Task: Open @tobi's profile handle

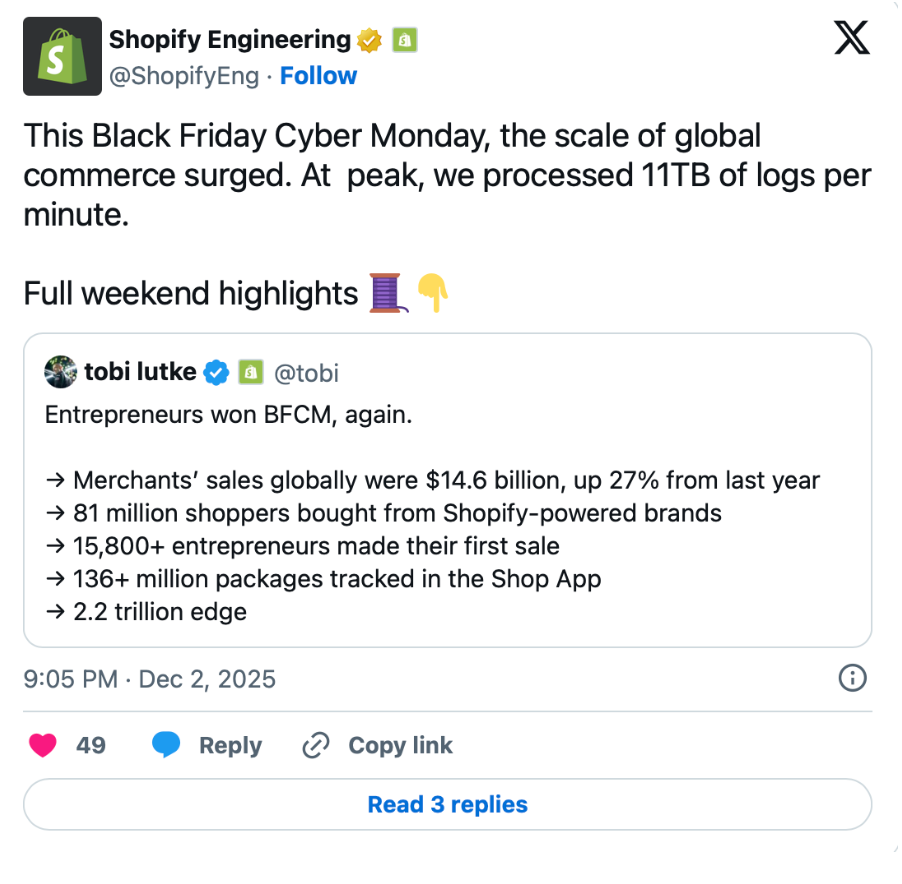Action: (307, 373)
